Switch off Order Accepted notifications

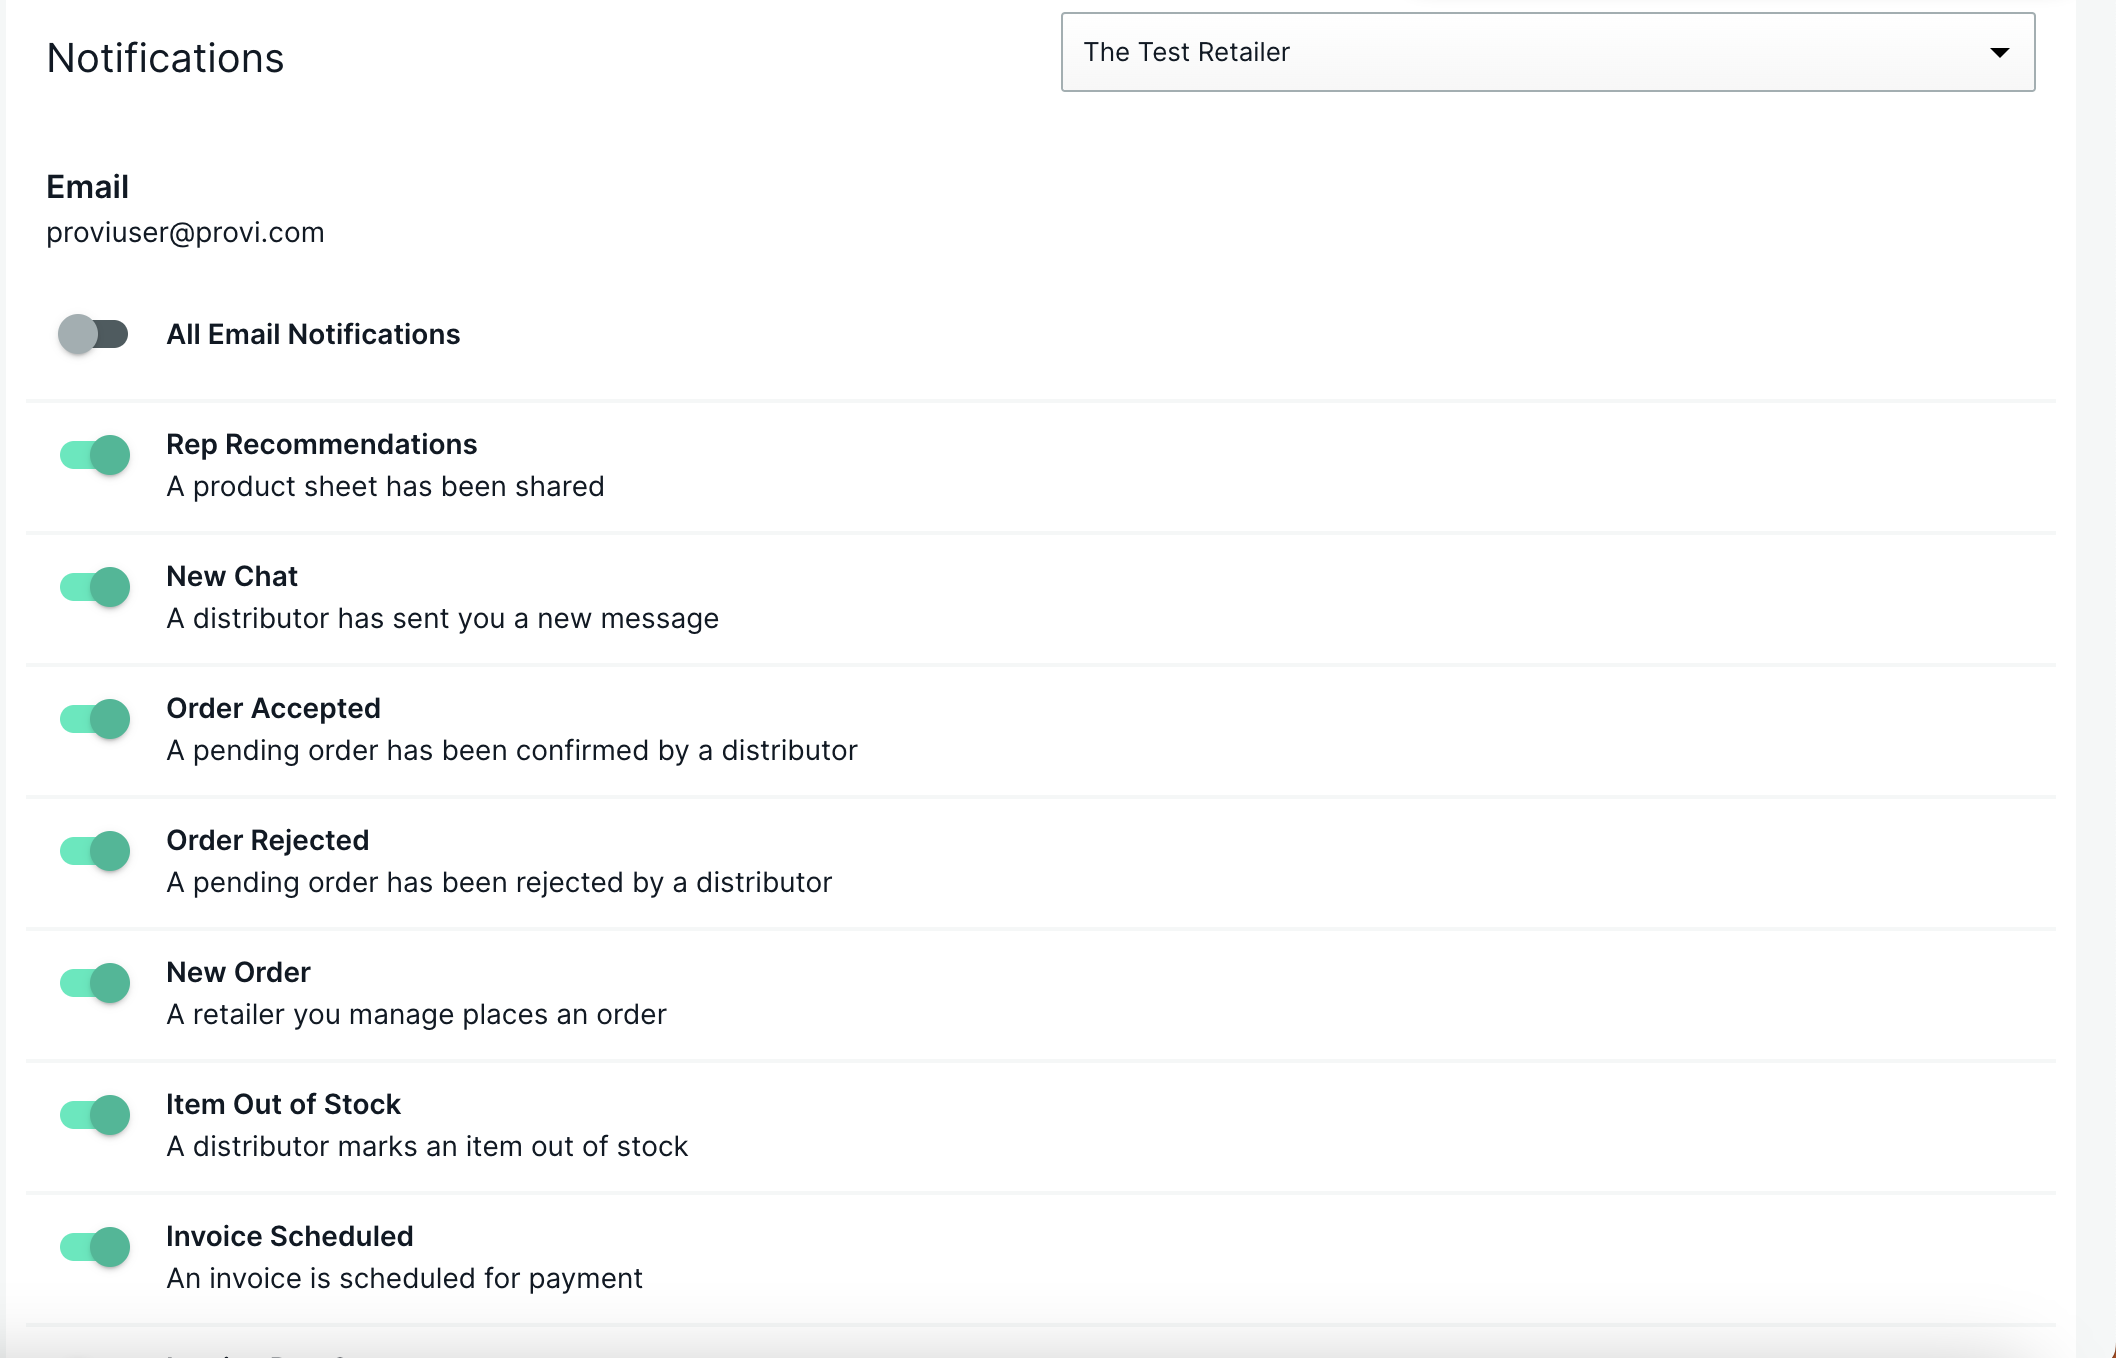click(95, 719)
